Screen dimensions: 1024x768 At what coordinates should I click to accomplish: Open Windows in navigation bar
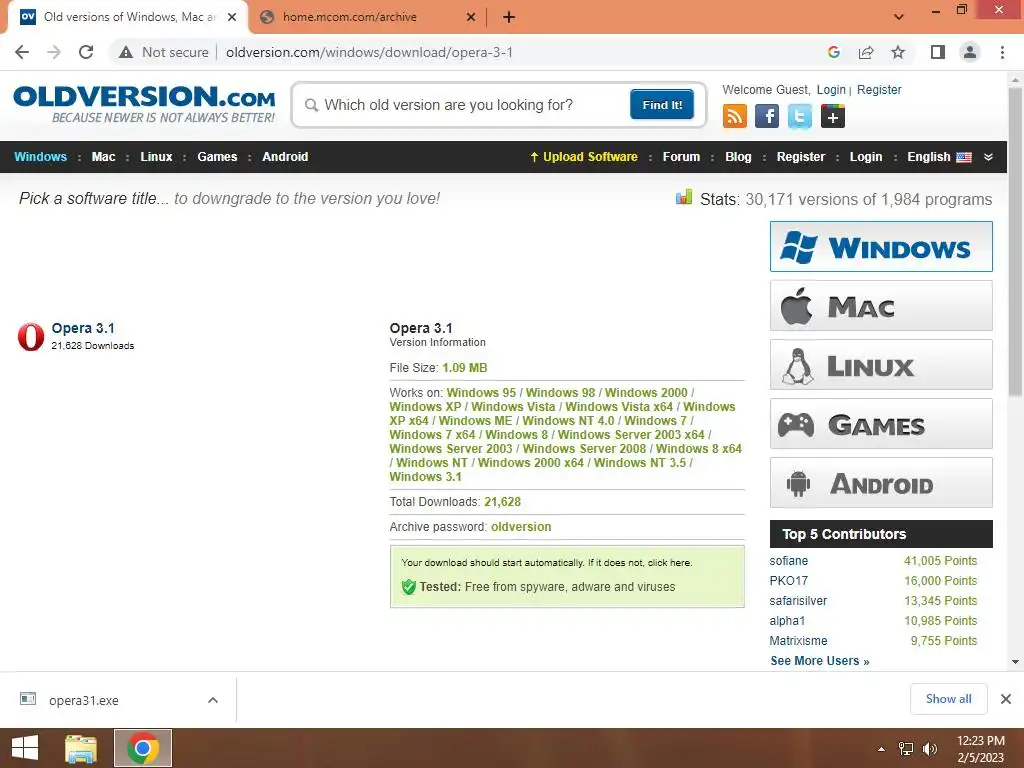pyautogui.click(x=40, y=157)
